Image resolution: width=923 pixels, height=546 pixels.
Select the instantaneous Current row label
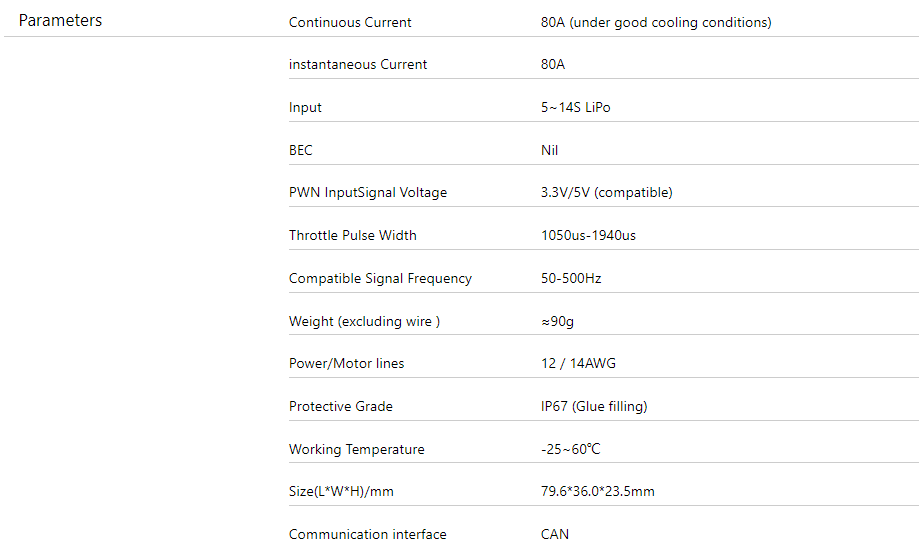pyautogui.click(x=357, y=64)
